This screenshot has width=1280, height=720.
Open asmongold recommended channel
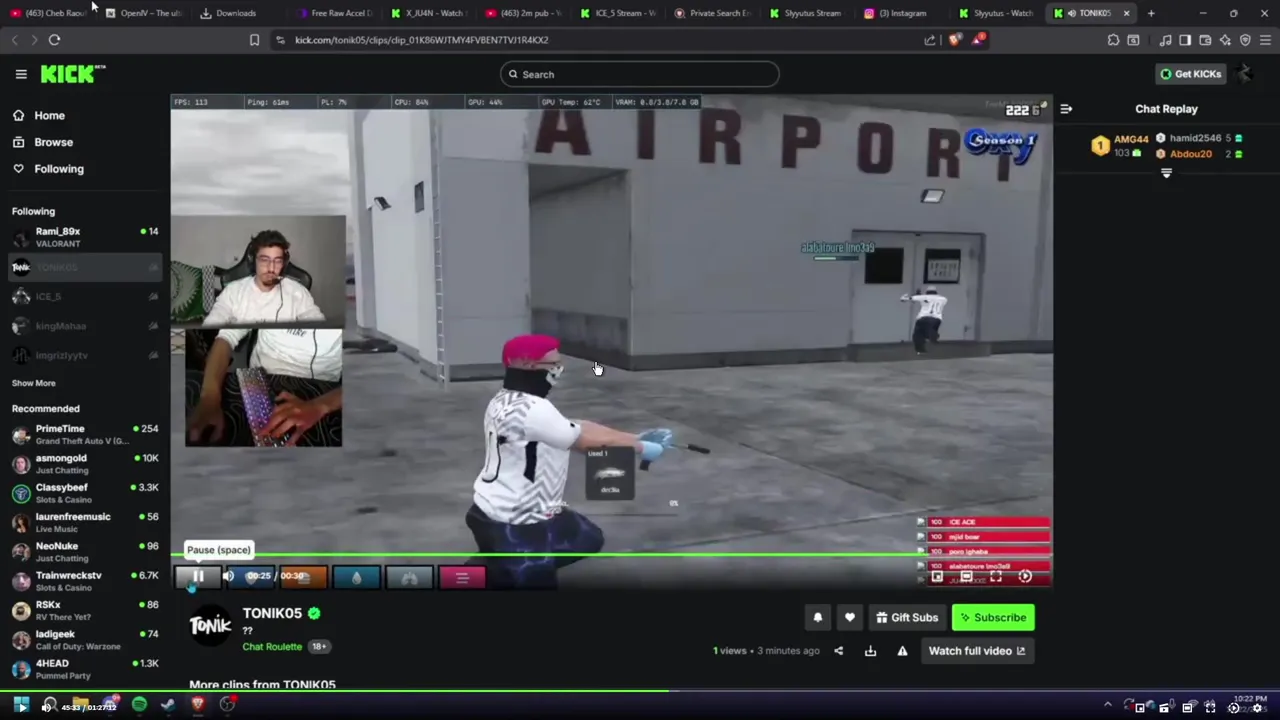[x=84, y=464]
